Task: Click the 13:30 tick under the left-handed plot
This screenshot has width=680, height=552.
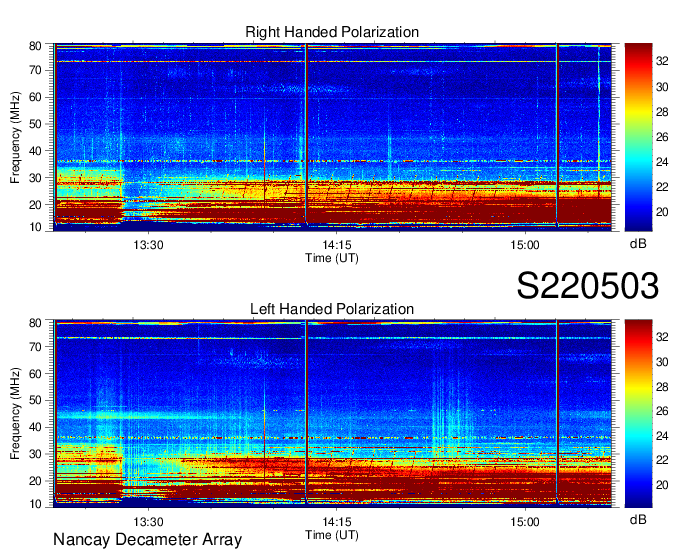Action: (148, 522)
